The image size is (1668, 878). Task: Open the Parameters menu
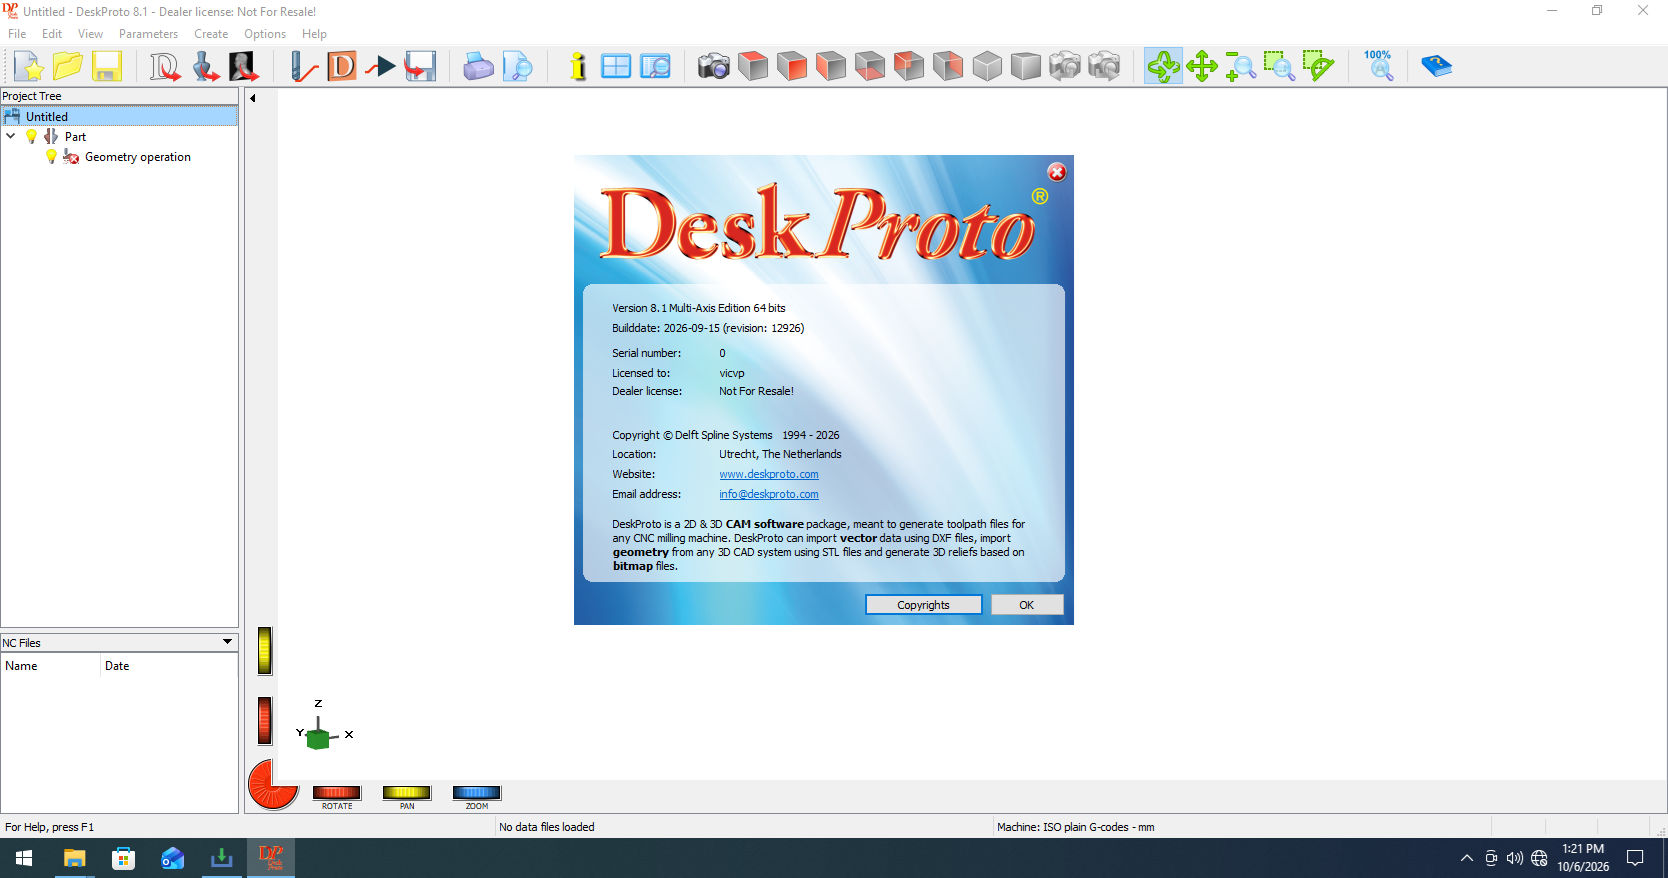148,34
